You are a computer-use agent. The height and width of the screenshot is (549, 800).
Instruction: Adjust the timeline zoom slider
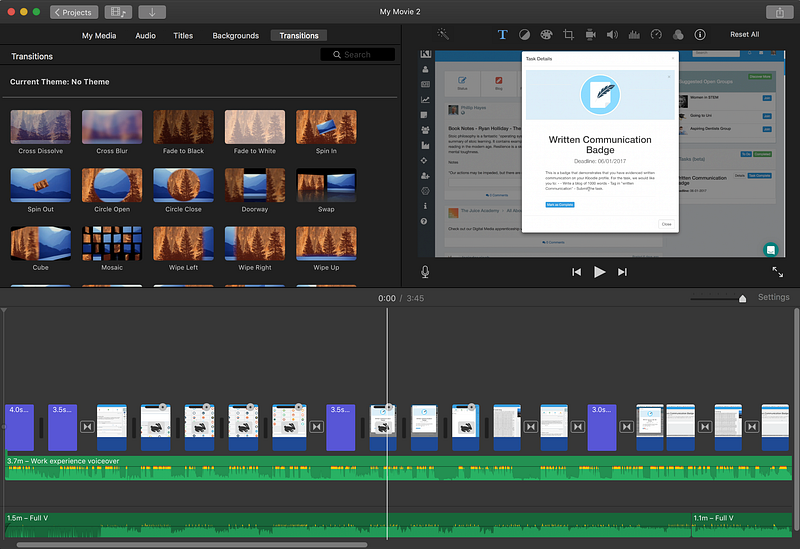[741, 298]
